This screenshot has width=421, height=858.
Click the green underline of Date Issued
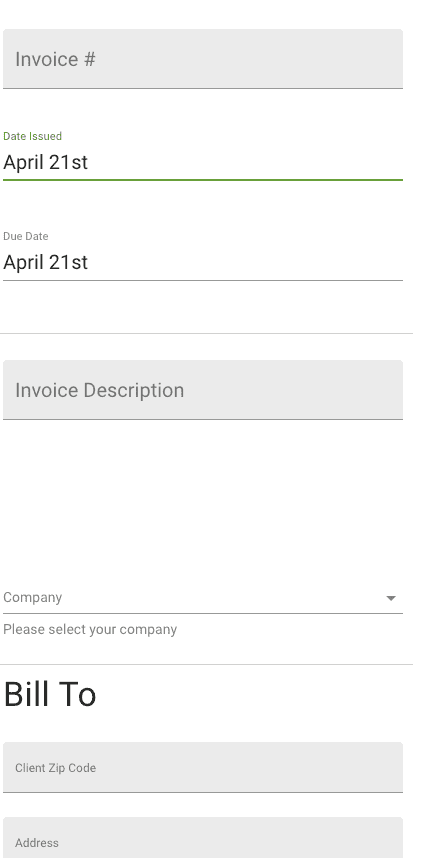[x=203, y=179]
